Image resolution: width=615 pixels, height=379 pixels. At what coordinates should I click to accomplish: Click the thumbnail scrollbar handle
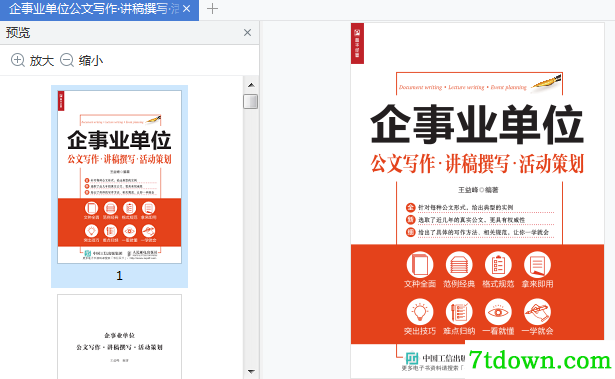click(251, 101)
